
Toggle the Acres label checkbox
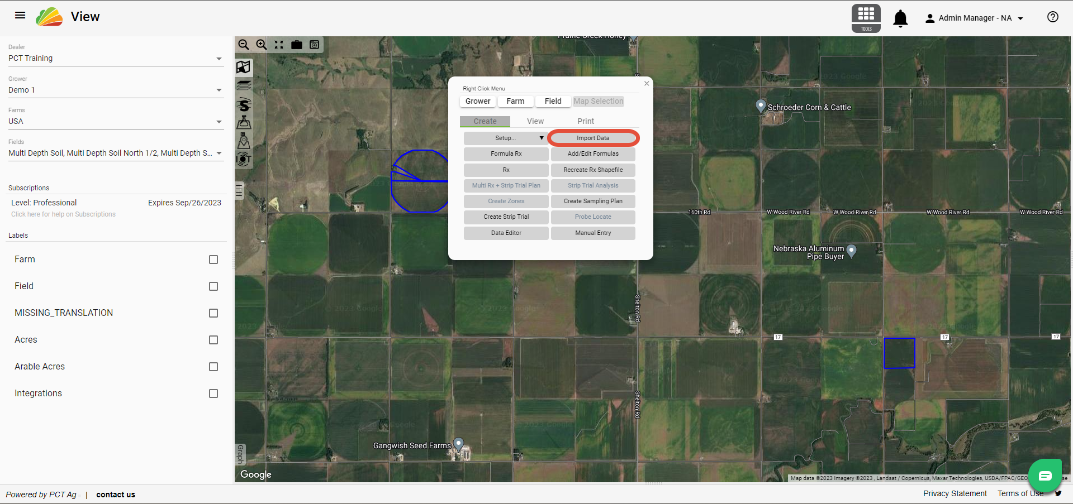pyautogui.click(x=214, y=340)
